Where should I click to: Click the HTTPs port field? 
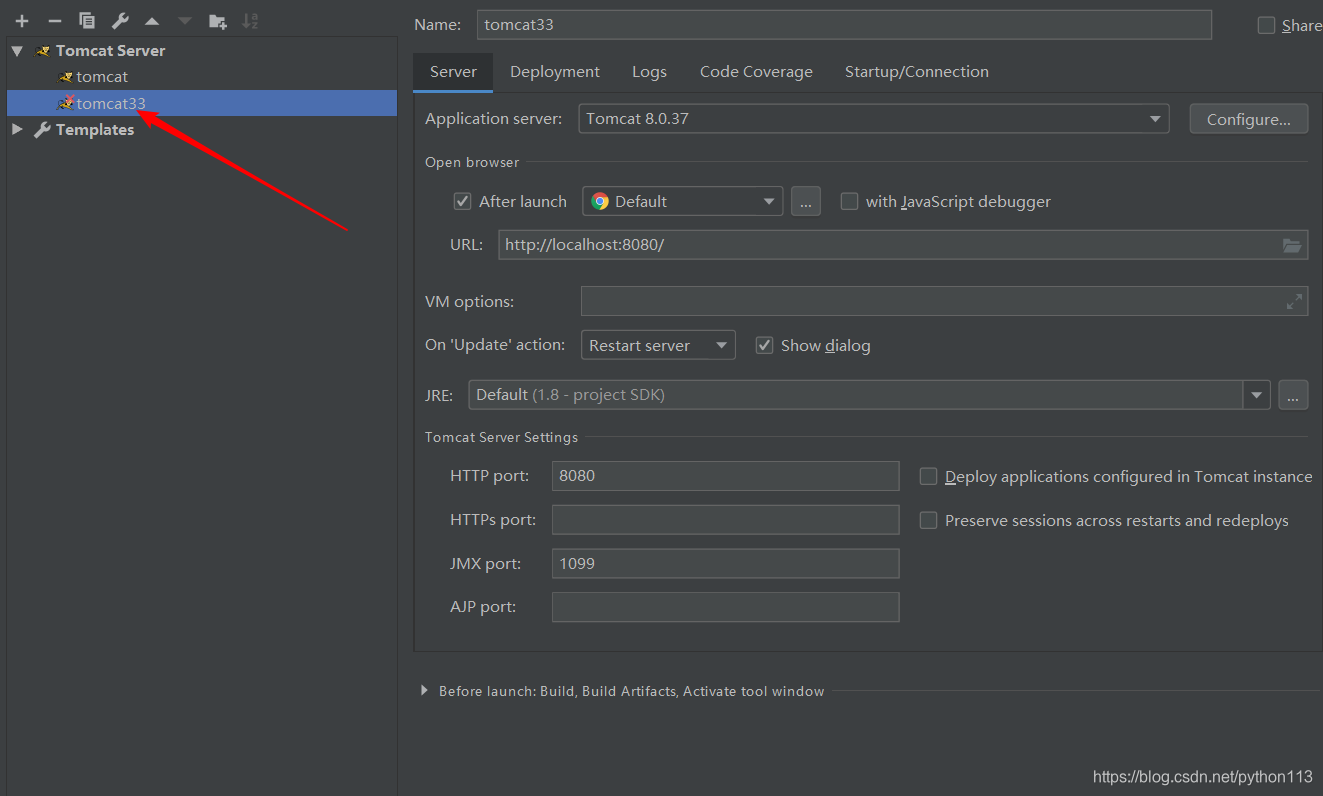725,520
